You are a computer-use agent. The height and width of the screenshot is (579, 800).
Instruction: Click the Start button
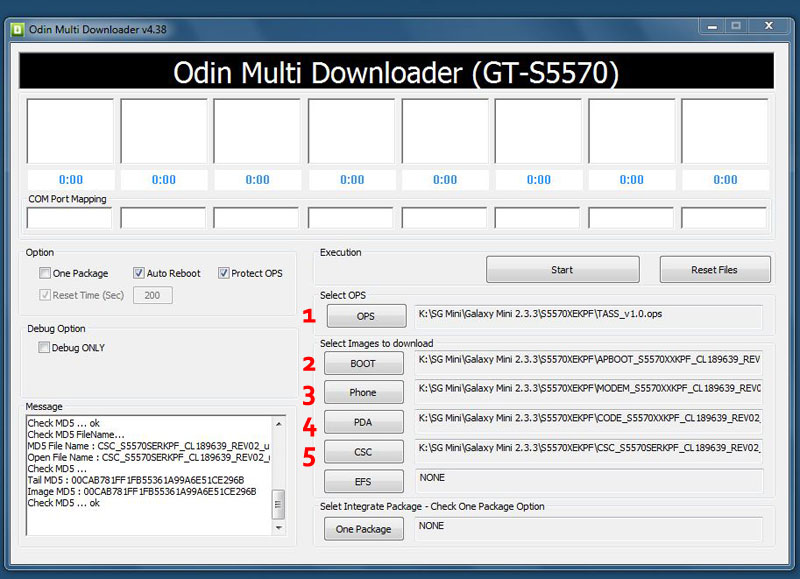tap(562, 269)
